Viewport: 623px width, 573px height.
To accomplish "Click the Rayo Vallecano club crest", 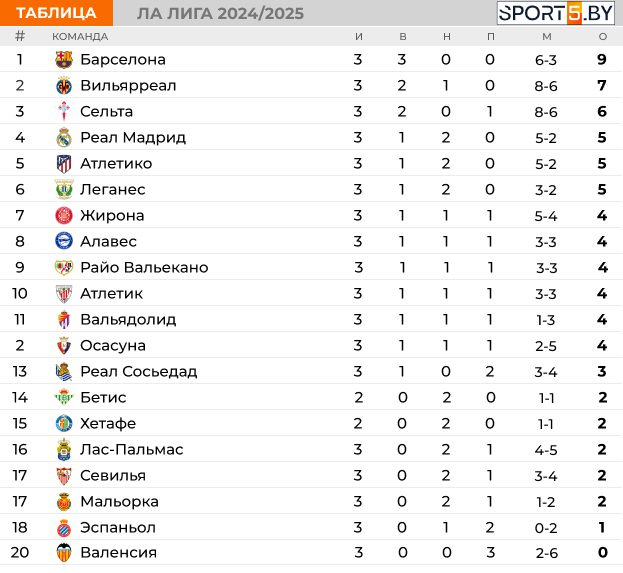I will click(64, 268).
